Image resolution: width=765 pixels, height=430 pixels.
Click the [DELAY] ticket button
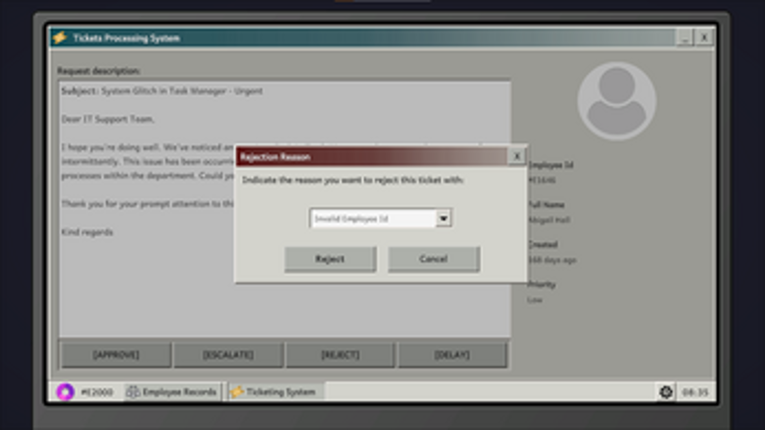coord(452,355)
